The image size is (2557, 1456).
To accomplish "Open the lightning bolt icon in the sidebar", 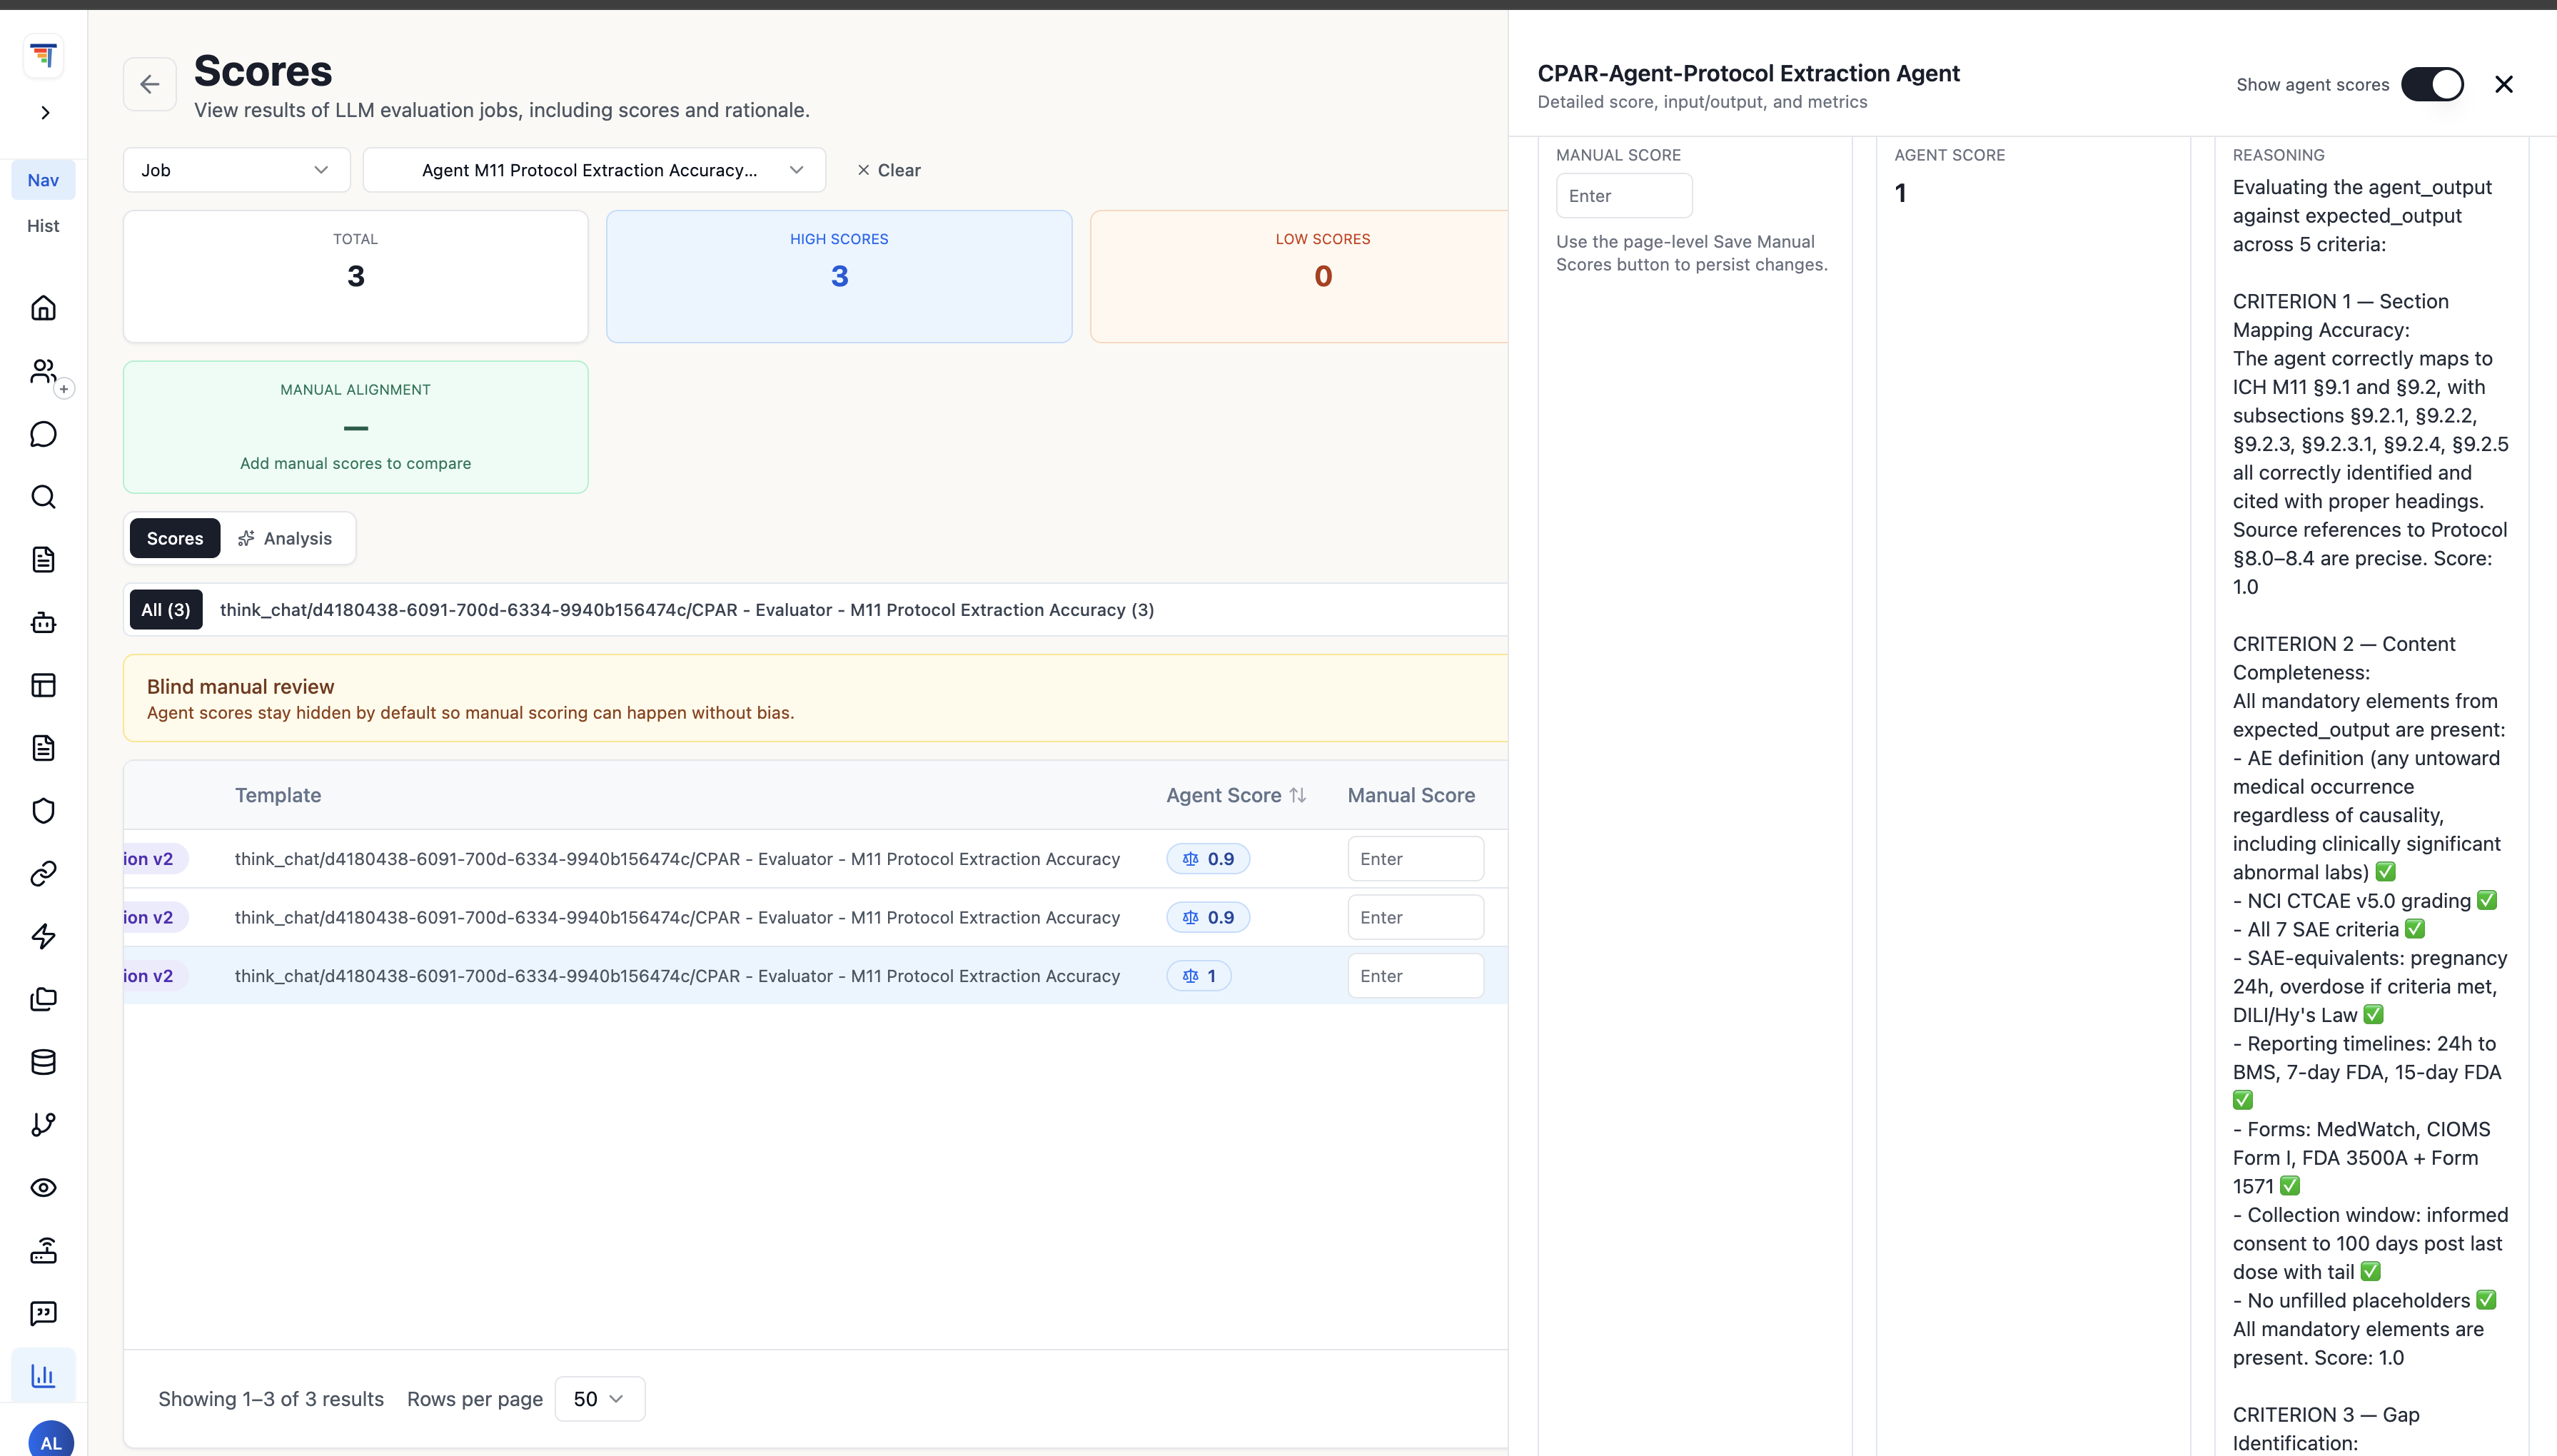I will click(43, 937).
